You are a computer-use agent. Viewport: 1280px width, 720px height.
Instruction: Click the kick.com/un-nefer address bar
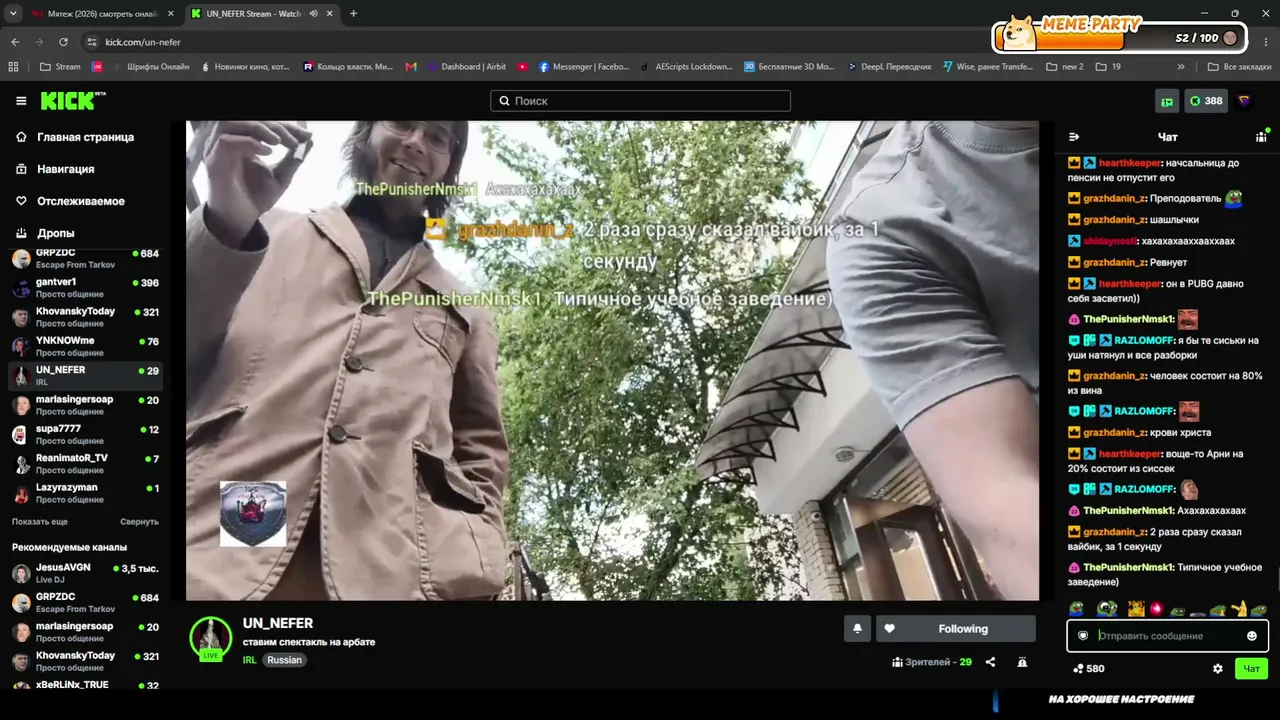(x=143, y=42)
